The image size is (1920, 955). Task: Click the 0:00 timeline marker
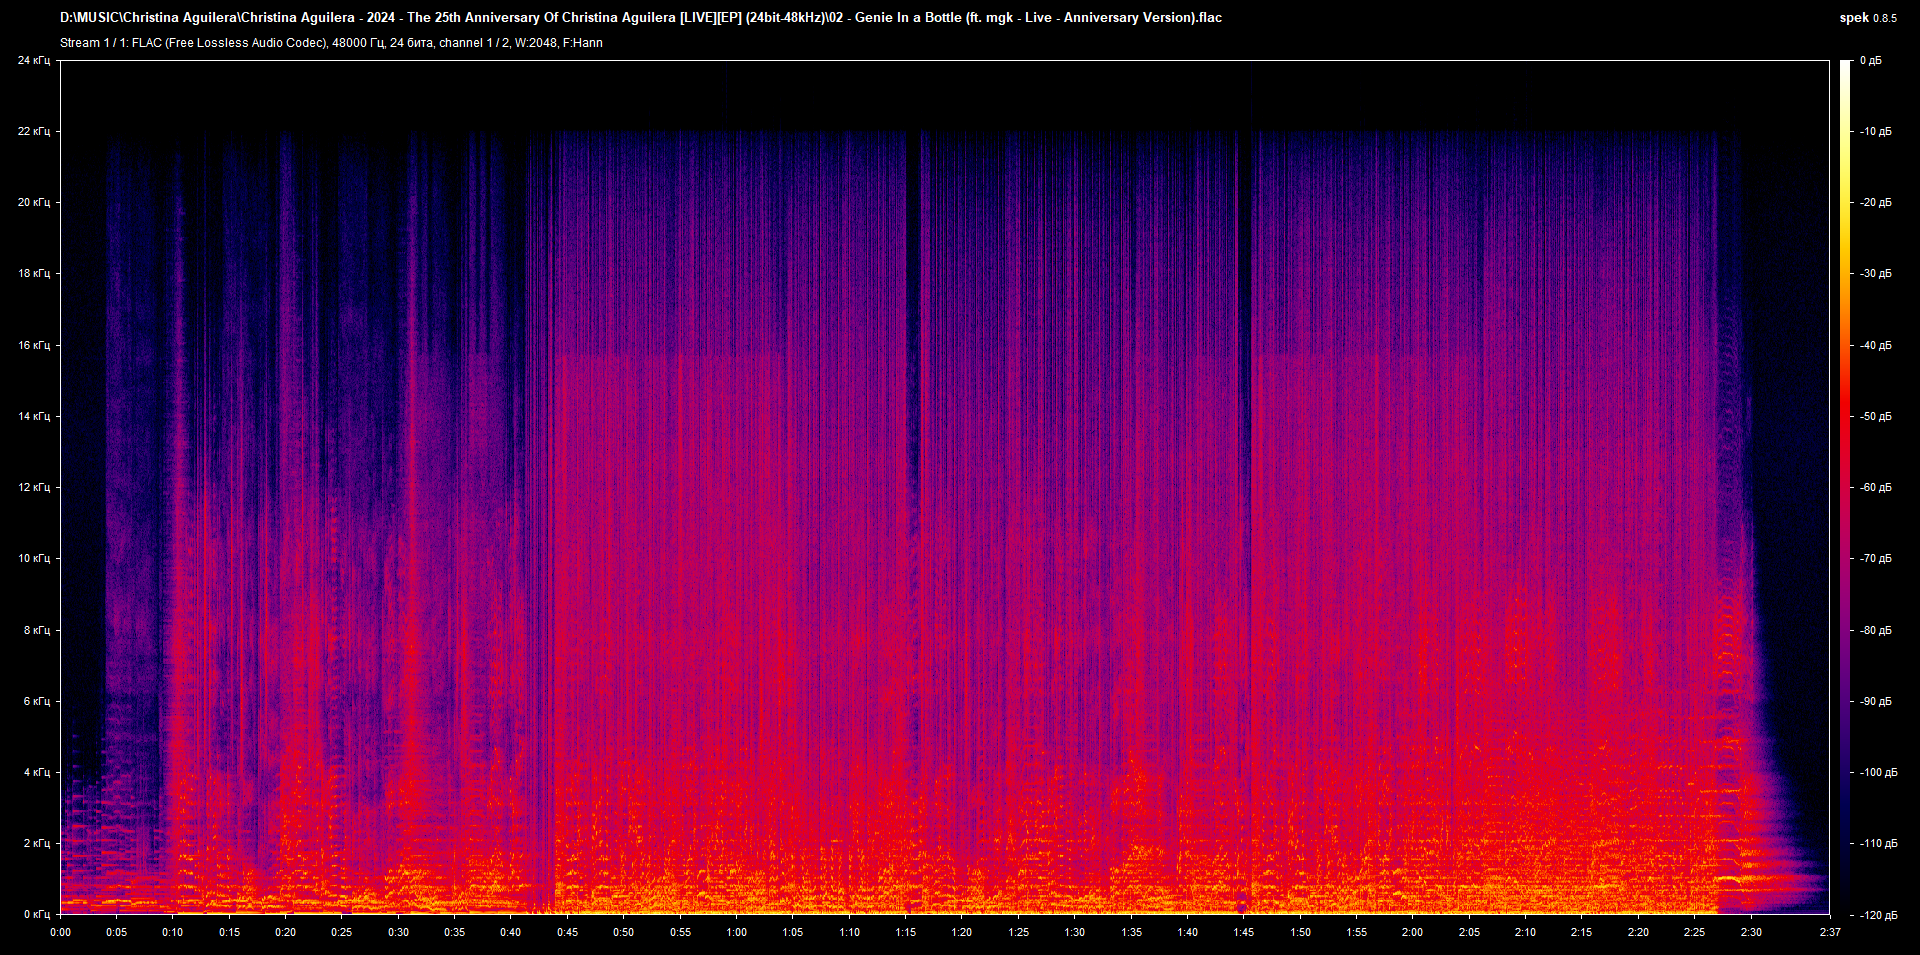(x=60, y=932)
